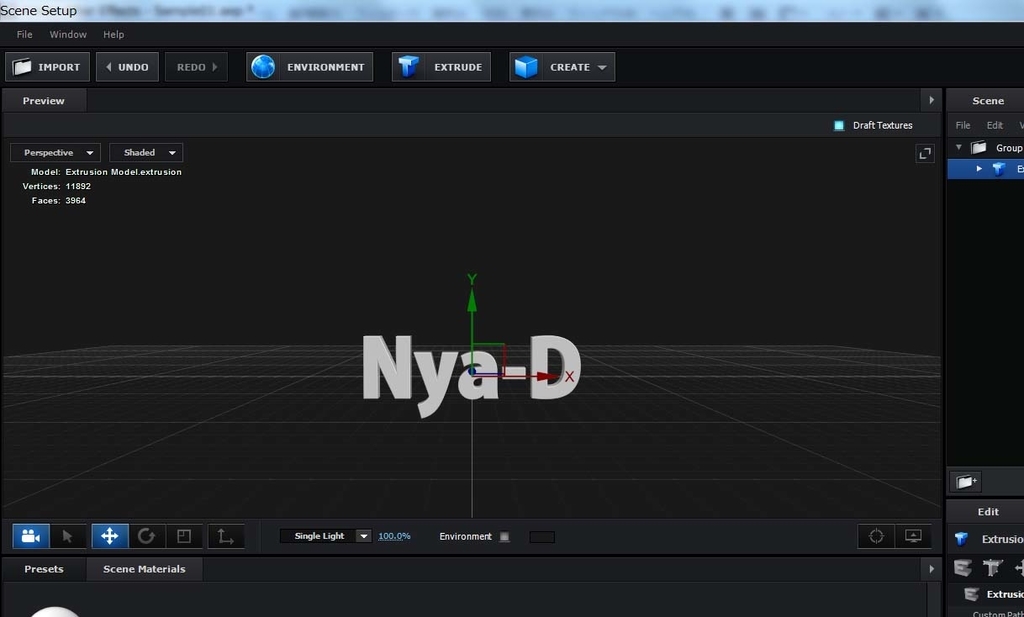The width and height of the screenshot is (1024, 617).
Task: Select the Edit panel tab
Action: pos(987,512)
